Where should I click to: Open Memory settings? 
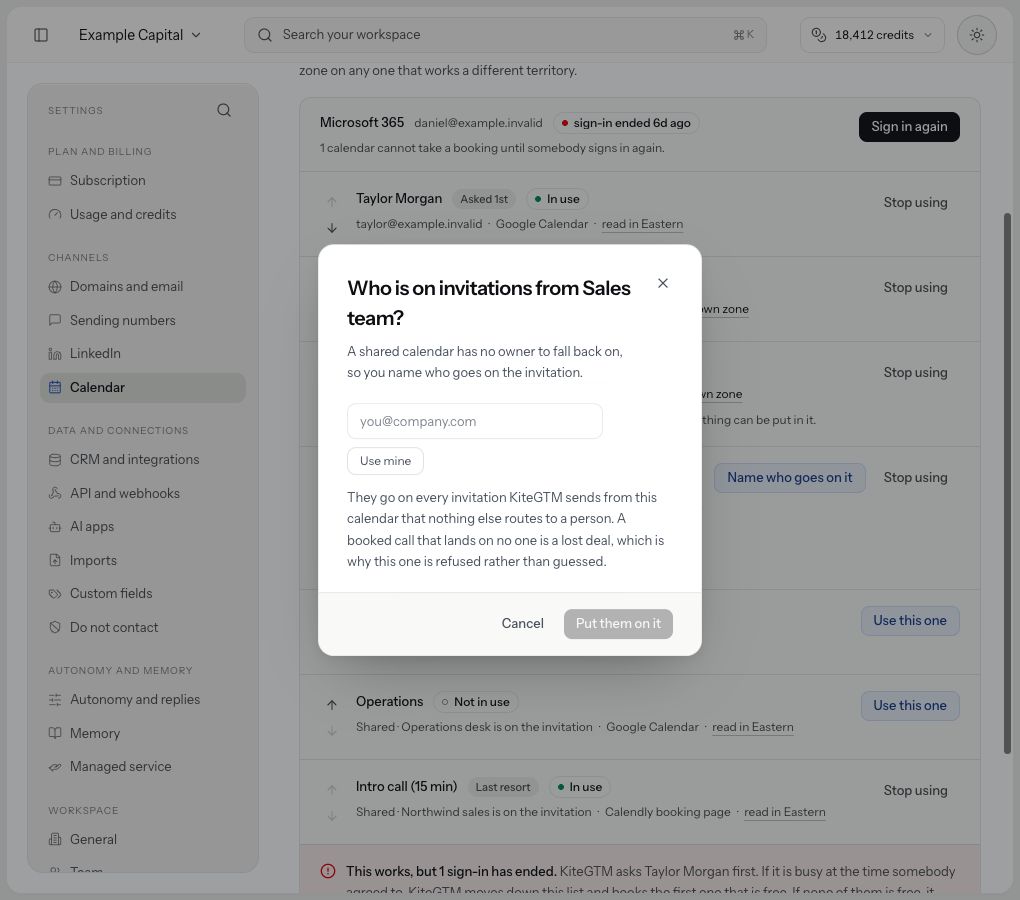[x=143, y=734]
